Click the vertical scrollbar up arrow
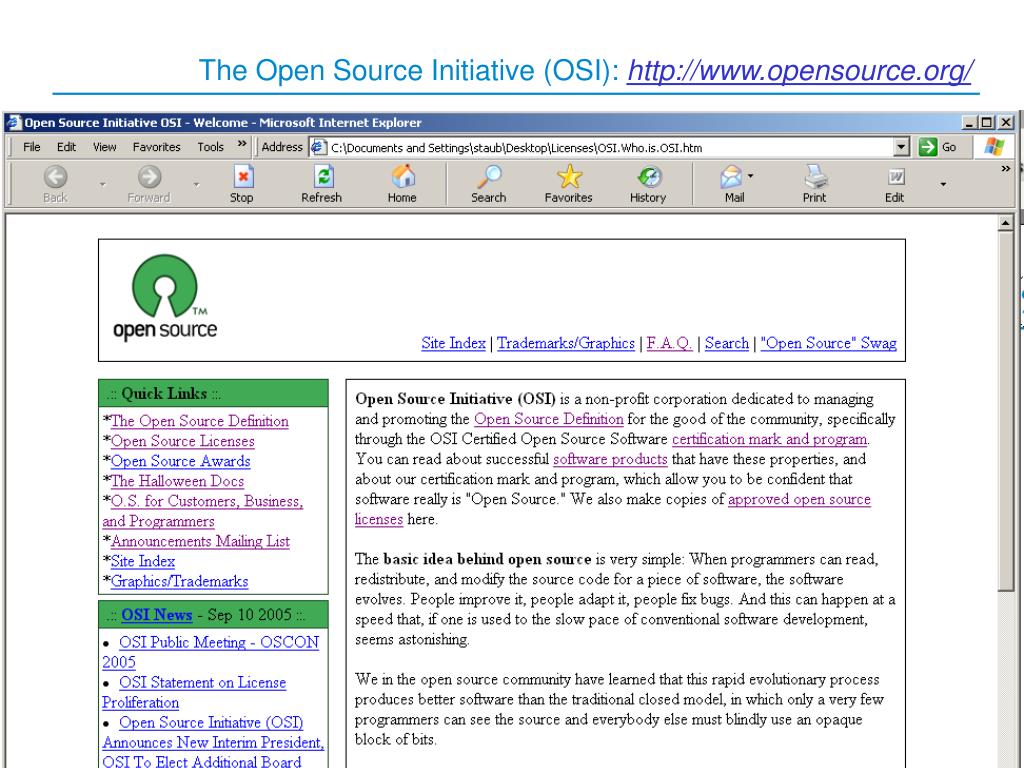The width and height of the screenshot is (1024, 768). [1005, 223]
